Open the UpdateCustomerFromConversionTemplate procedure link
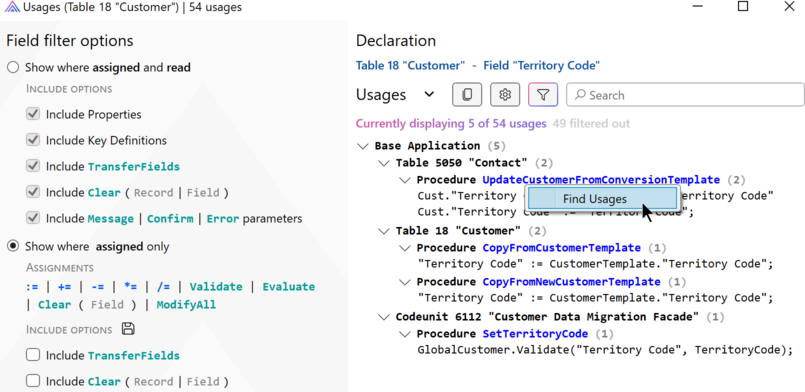 601,180
